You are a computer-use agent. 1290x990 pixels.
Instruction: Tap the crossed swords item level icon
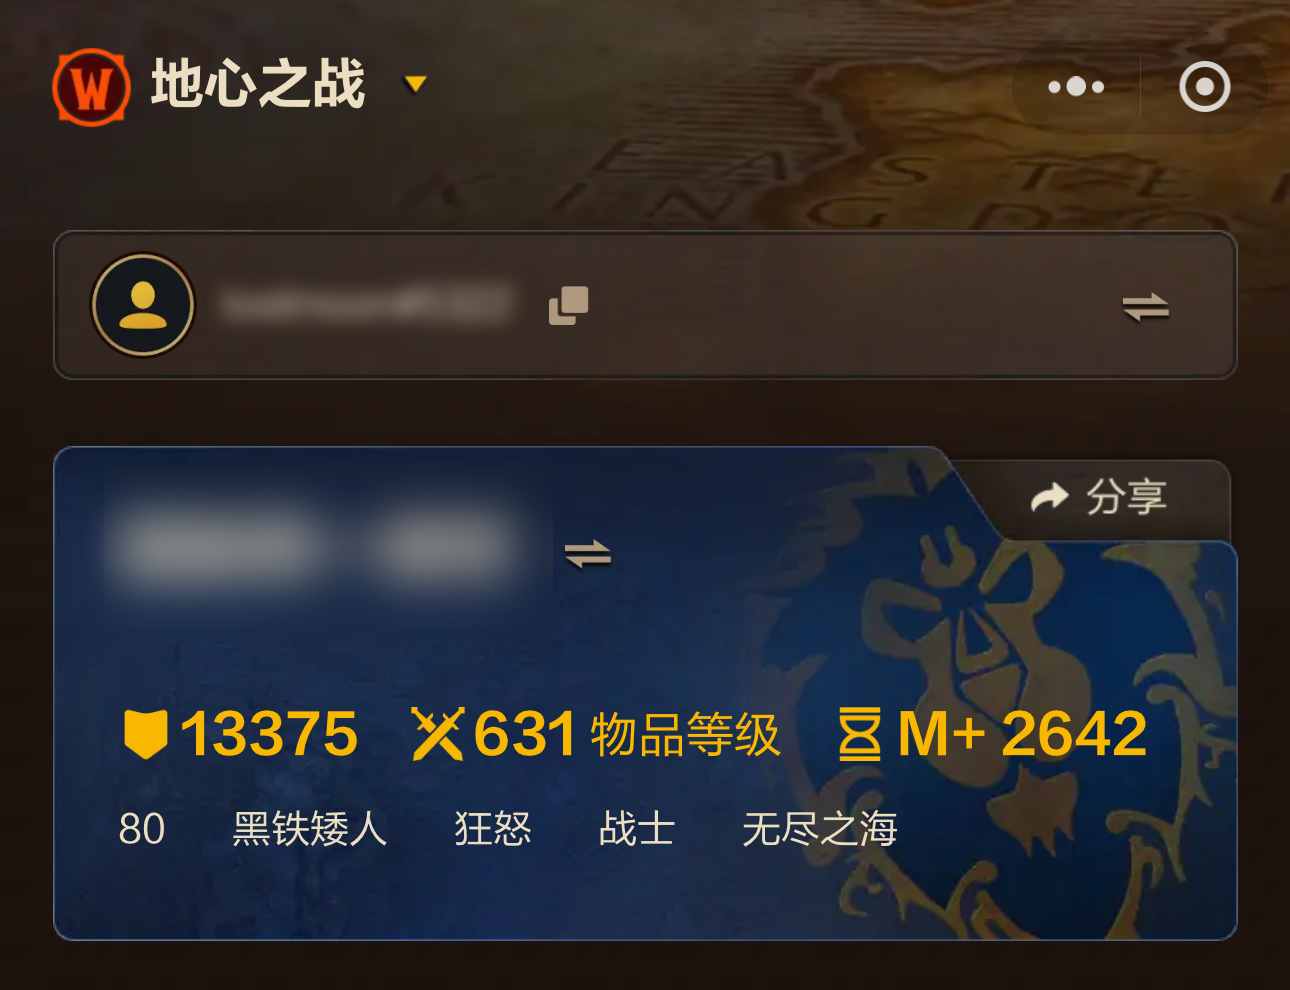[438, 734]
